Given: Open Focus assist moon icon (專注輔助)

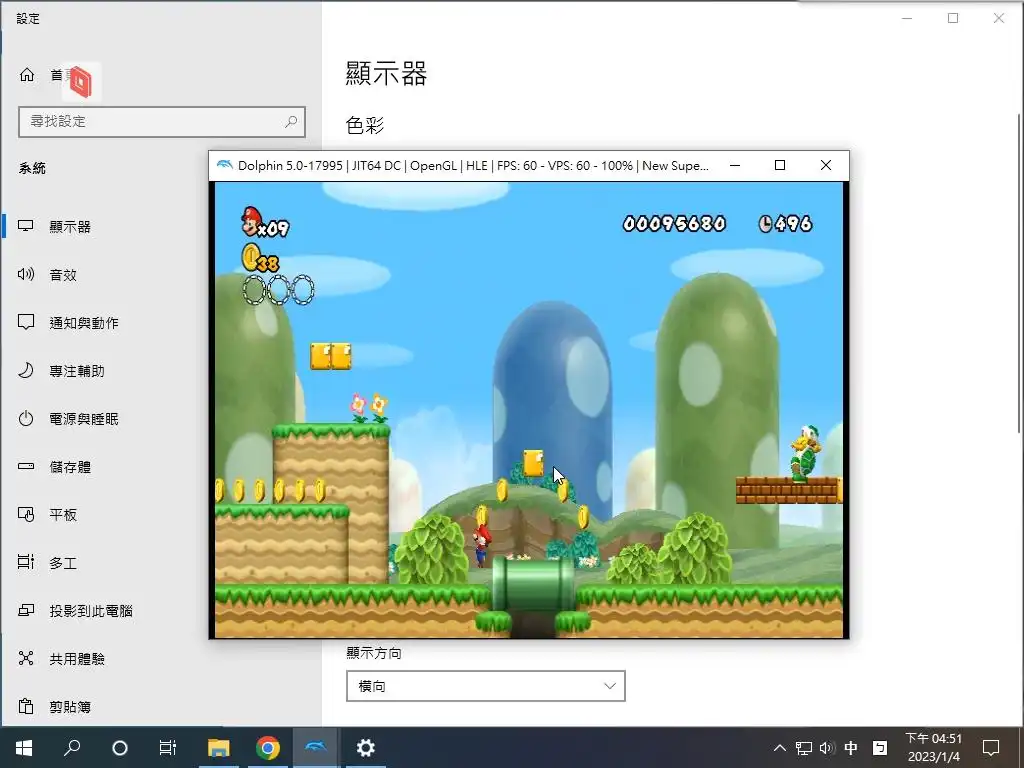Looking at the screenshot, I should [x=25, y=370].
